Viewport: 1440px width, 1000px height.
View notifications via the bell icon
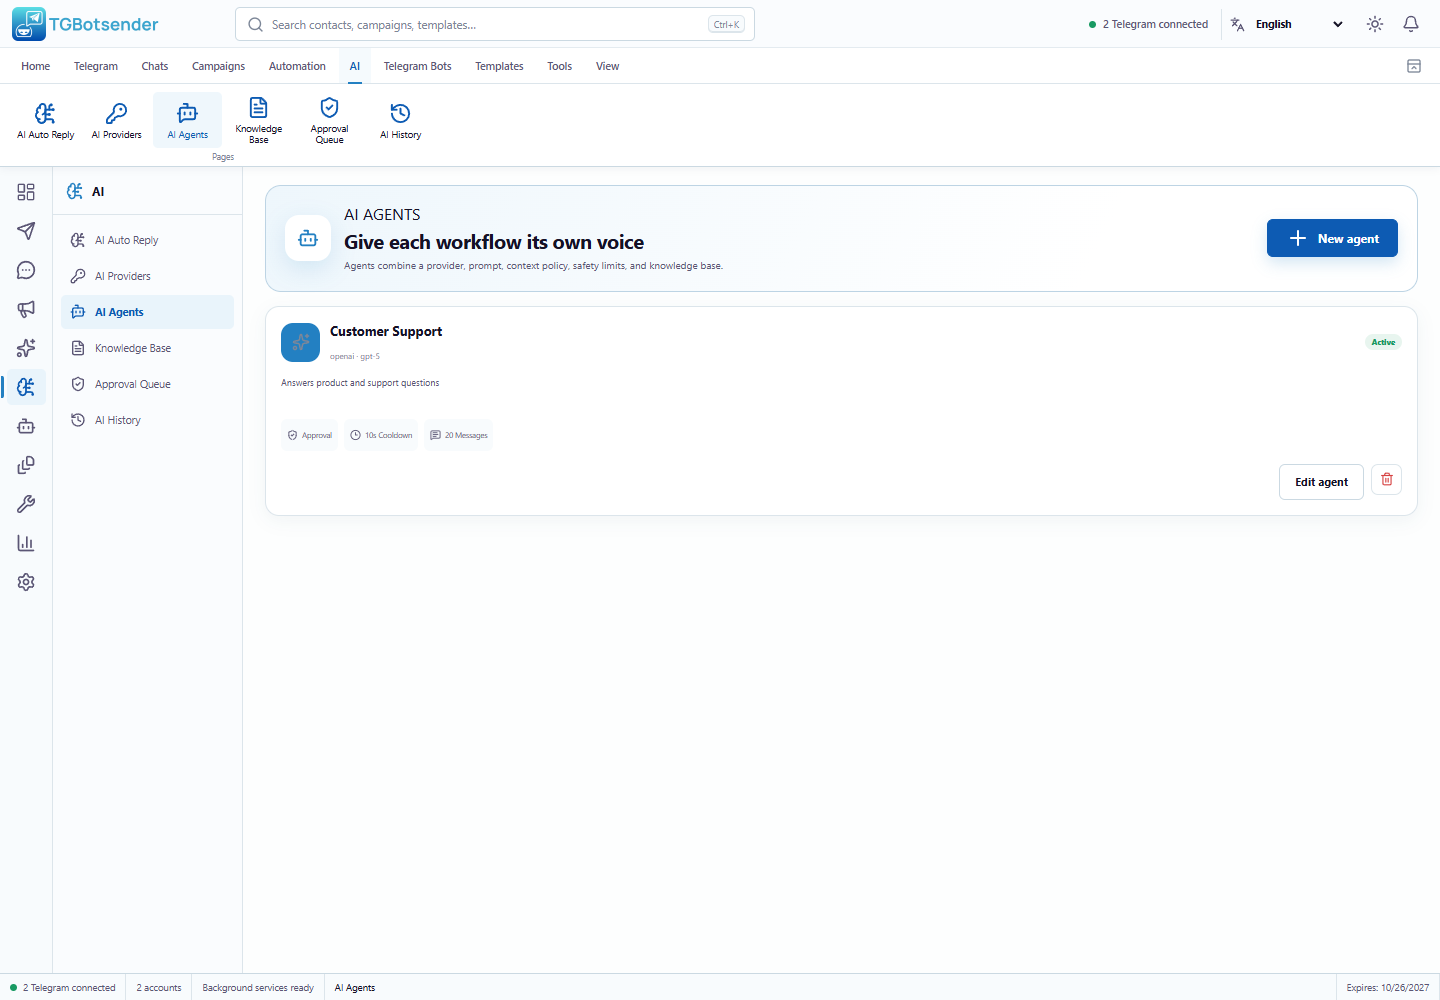tap(1411, 24)
